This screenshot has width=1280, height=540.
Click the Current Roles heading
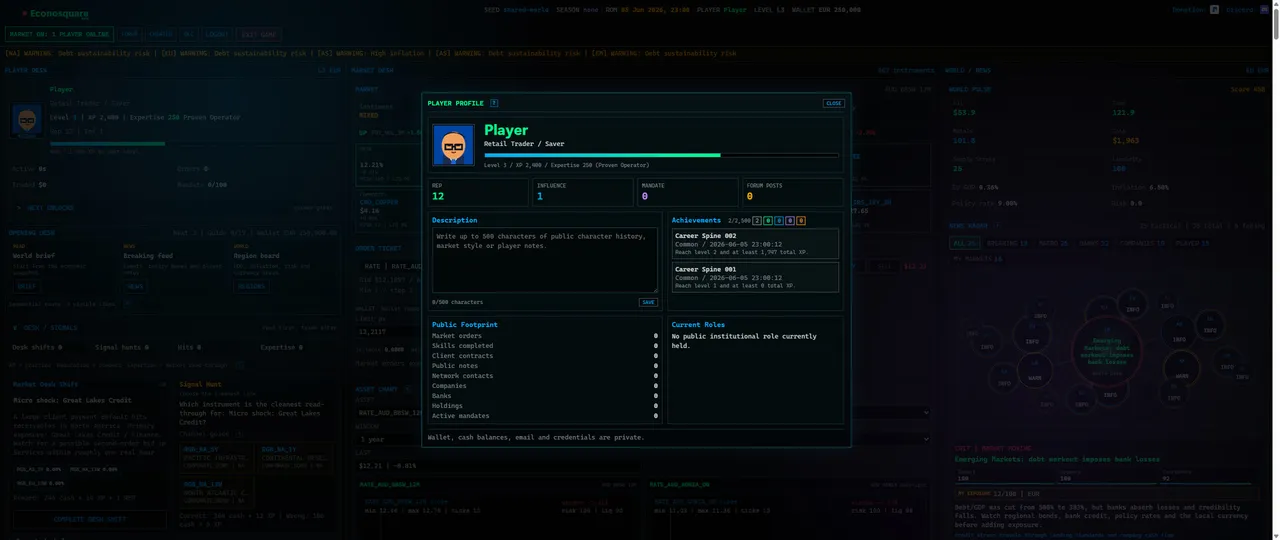pos(698,325)
